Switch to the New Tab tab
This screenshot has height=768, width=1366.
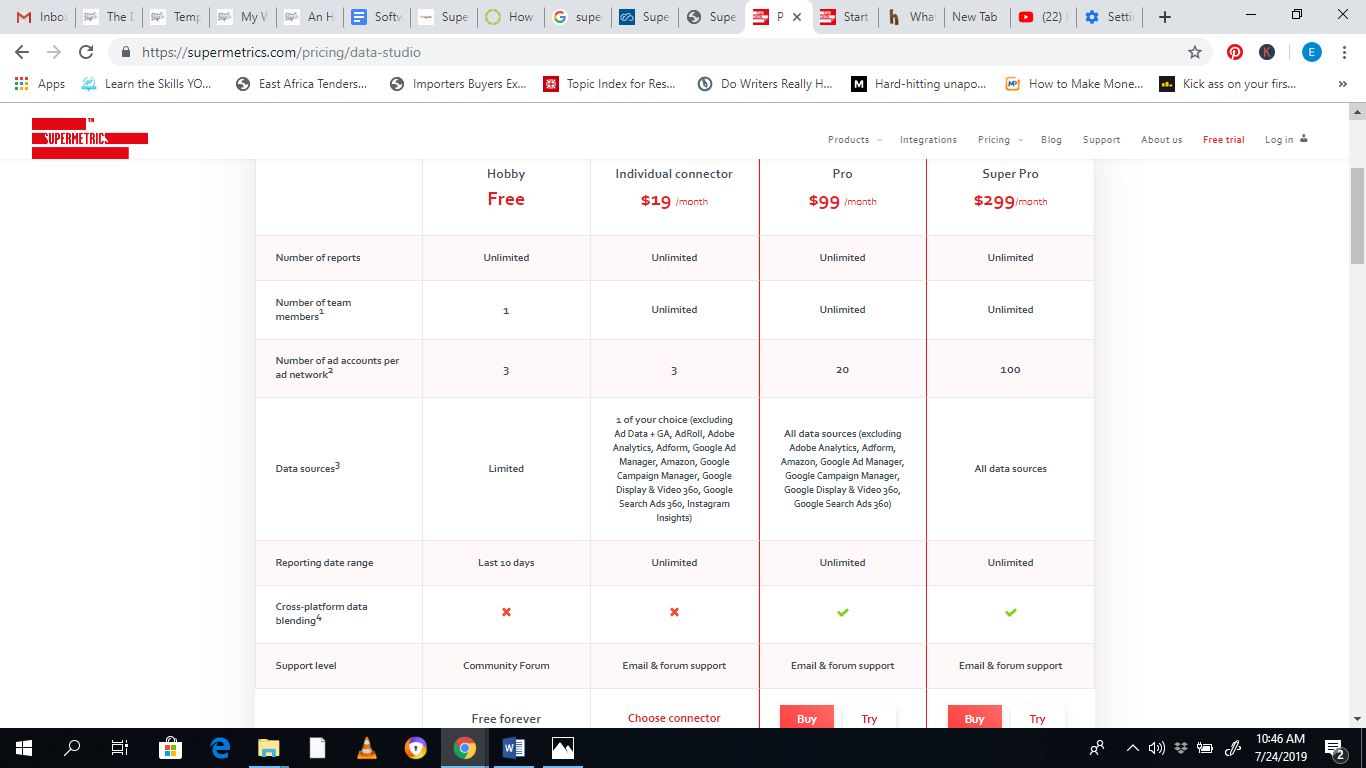tap(974, 17)
